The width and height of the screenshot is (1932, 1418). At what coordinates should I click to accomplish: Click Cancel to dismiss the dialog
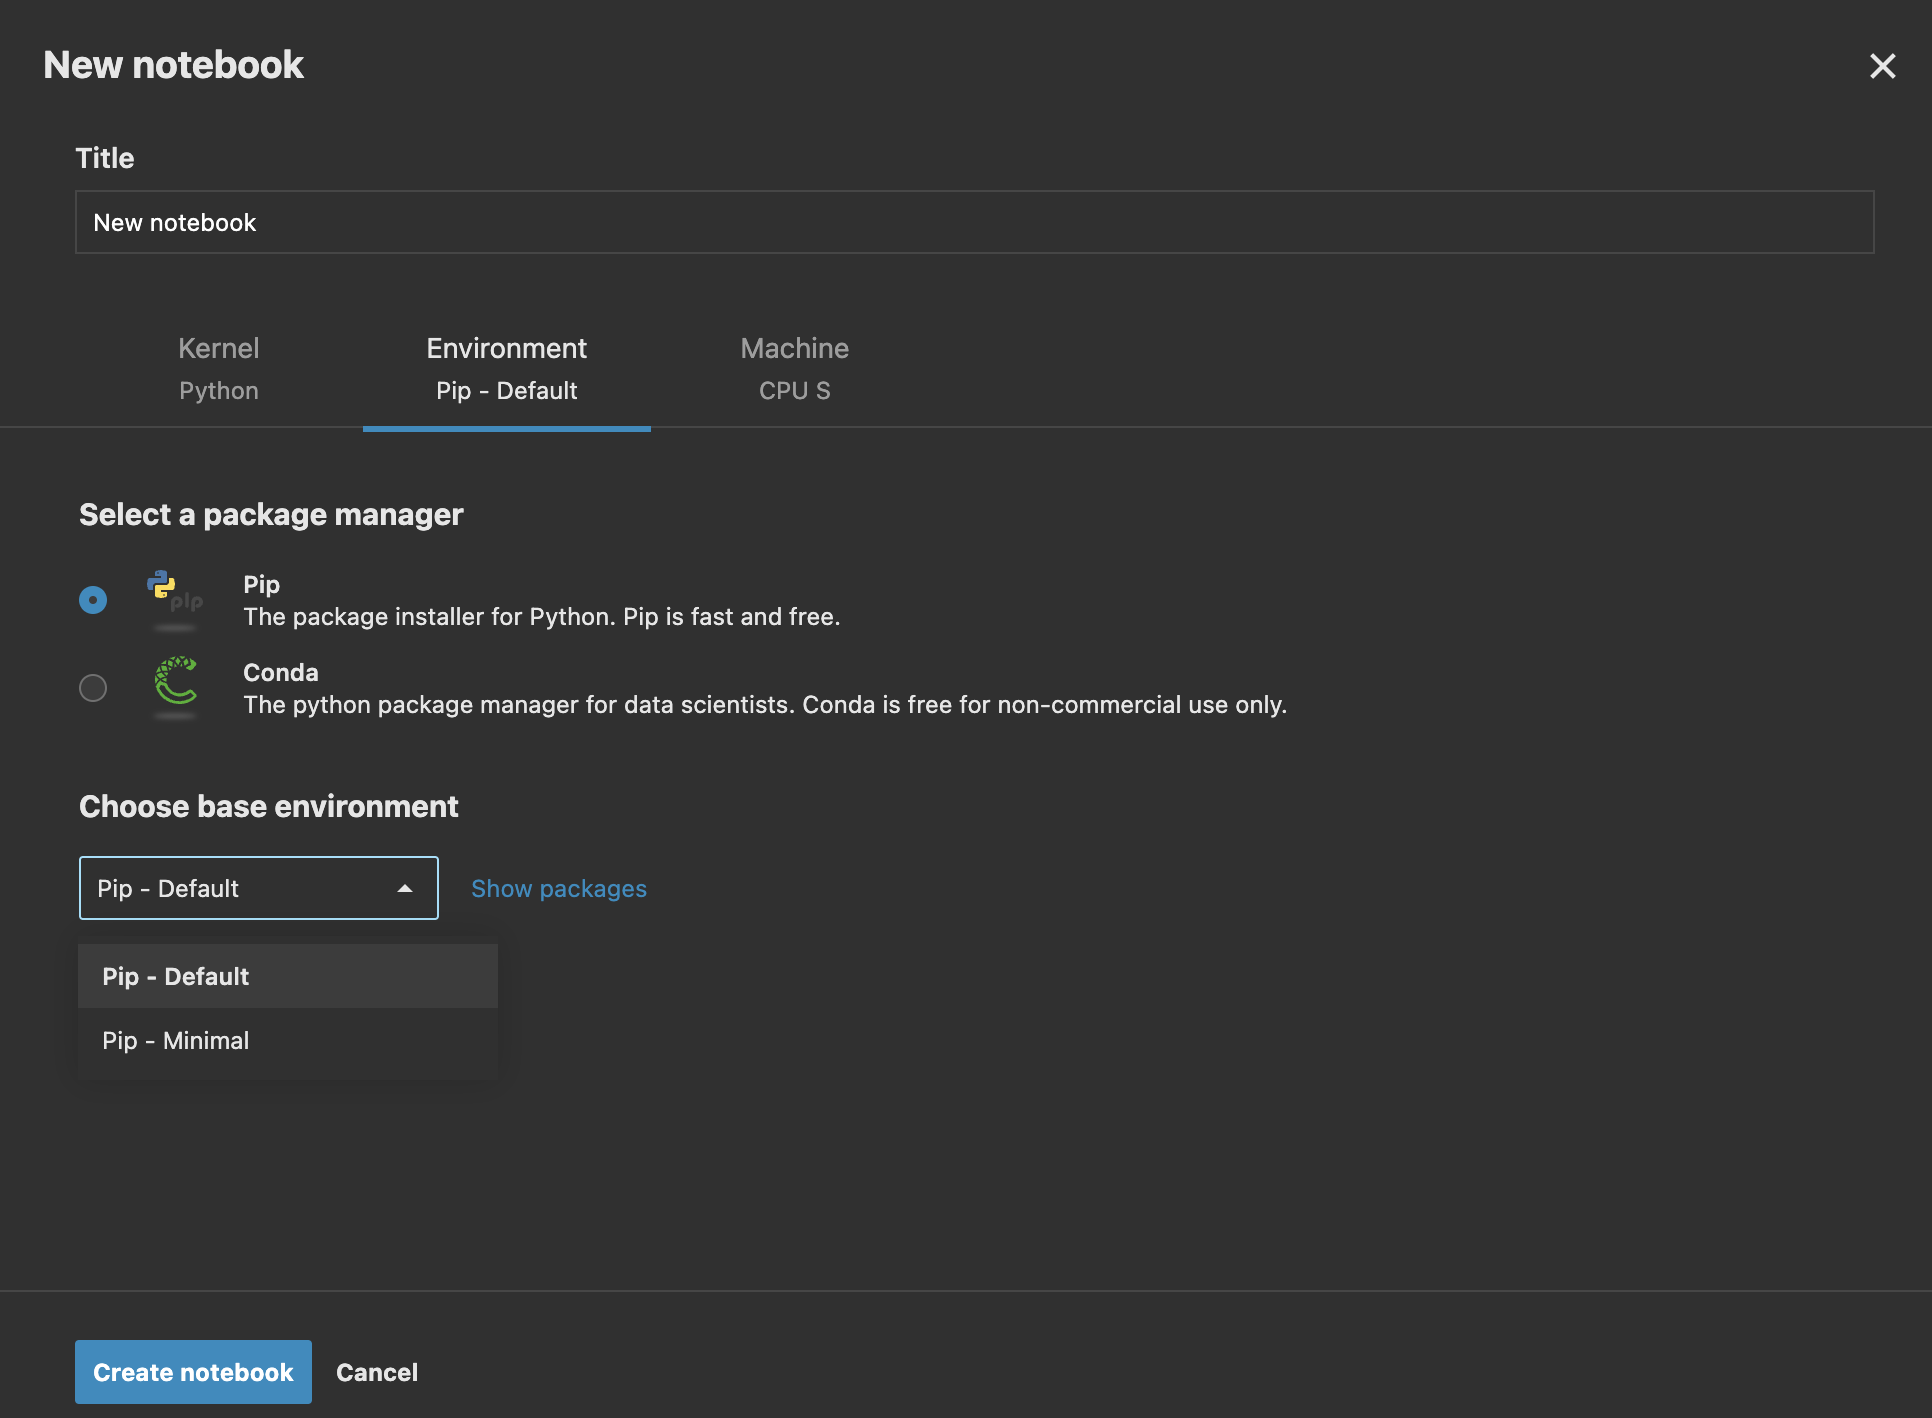click(376, 1371)
